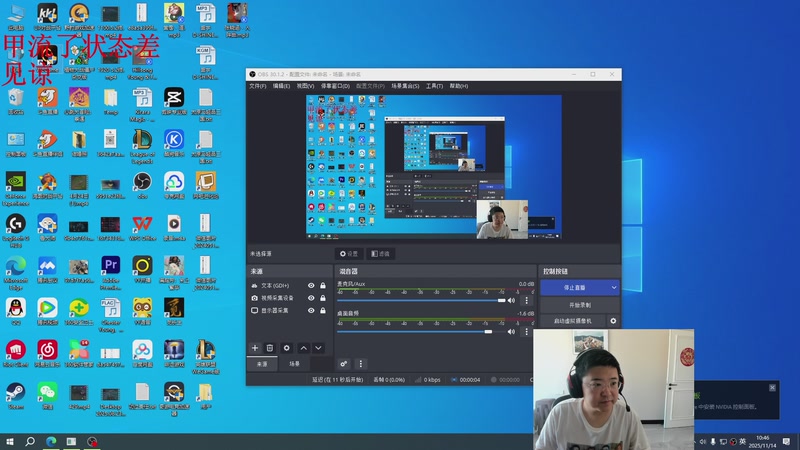The image size is (800, 450).
Task: Select the NetEase Cloud Music desktop icon
Action: pos(47,354)
